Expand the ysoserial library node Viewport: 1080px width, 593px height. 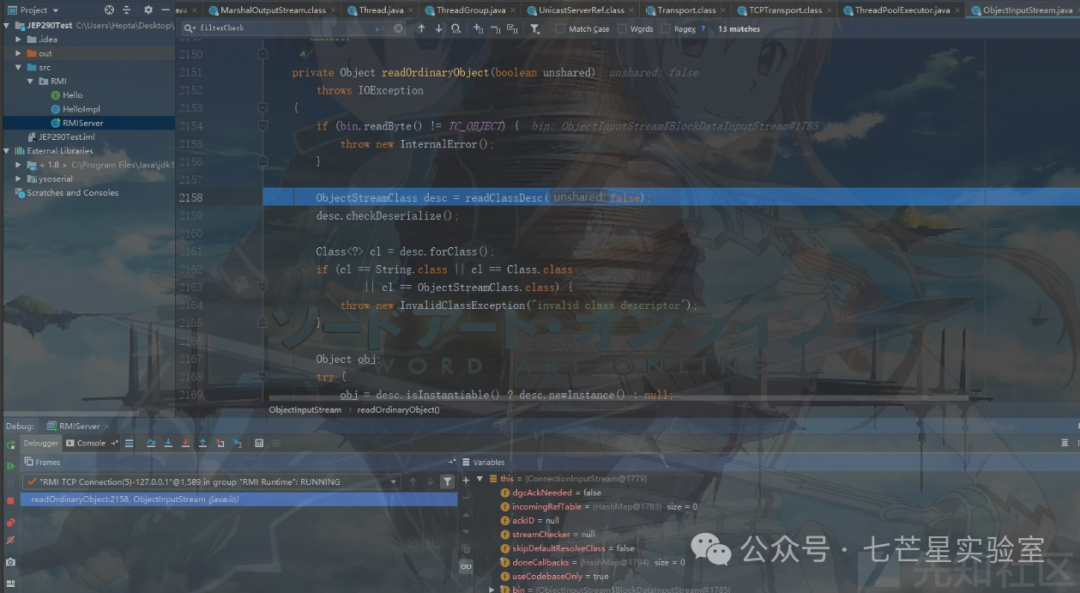pos(19,178)
